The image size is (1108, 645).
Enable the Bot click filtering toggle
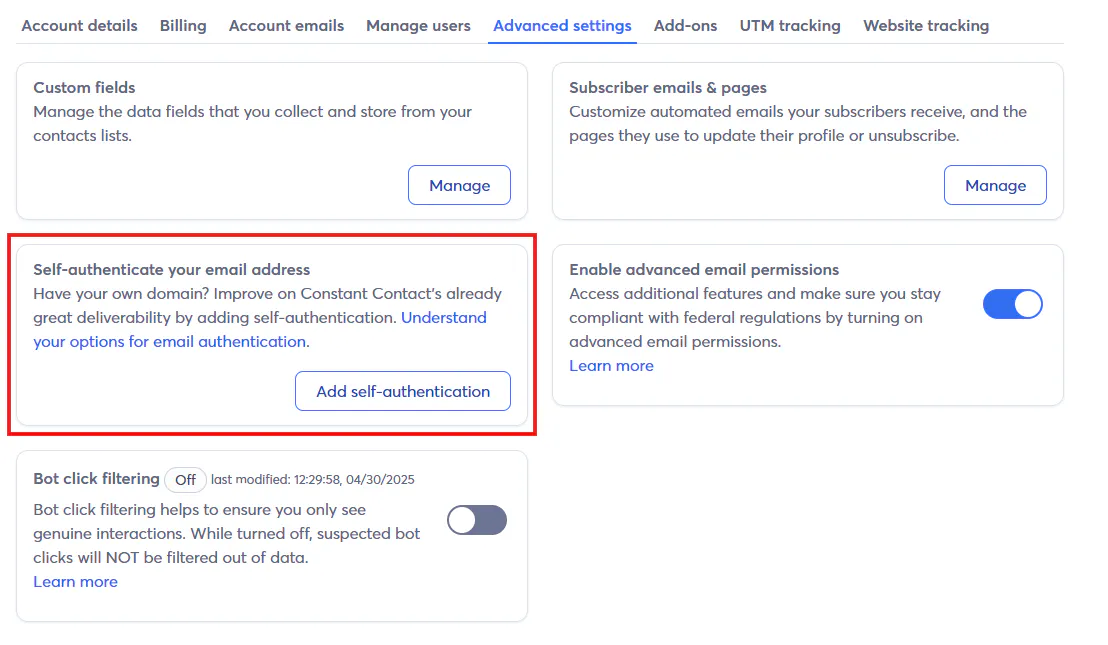point(477,520)
